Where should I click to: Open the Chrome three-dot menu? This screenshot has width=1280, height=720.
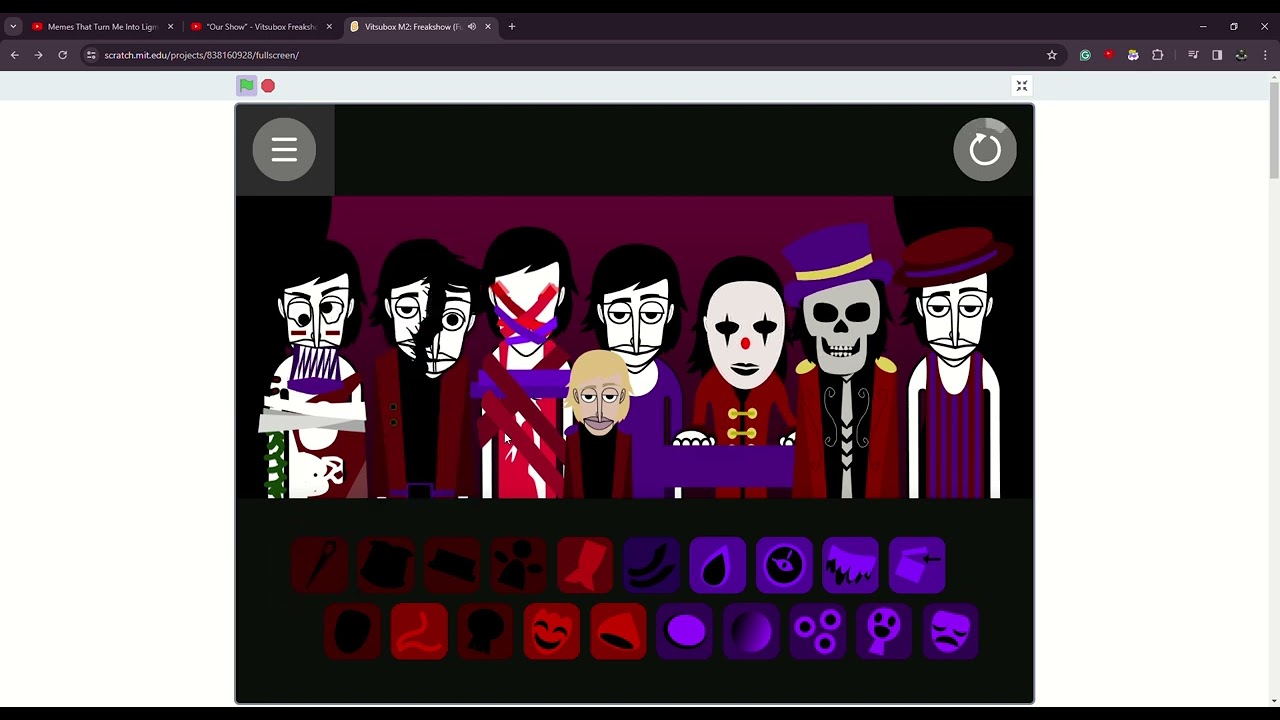1265,55
